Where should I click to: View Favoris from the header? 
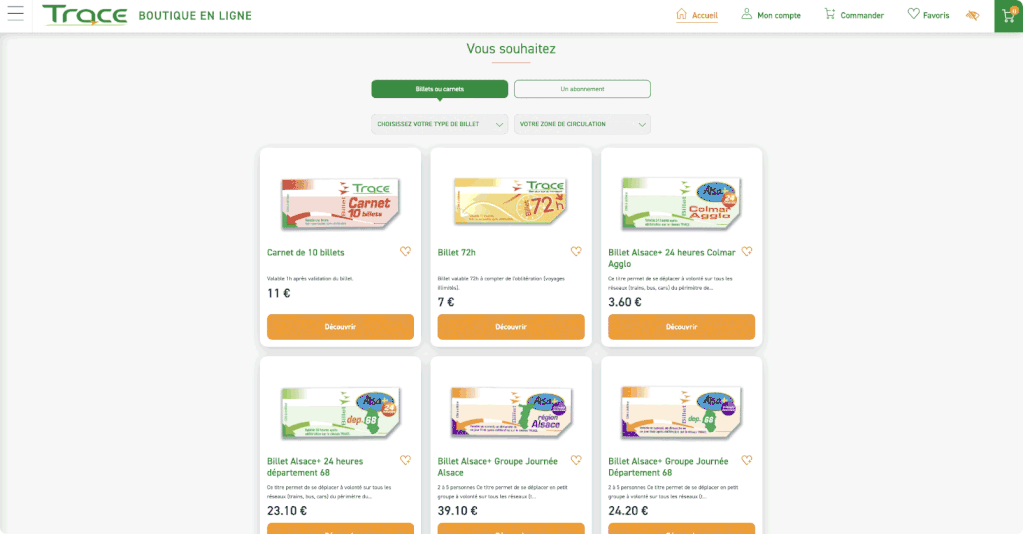click(x=928, y=15)
